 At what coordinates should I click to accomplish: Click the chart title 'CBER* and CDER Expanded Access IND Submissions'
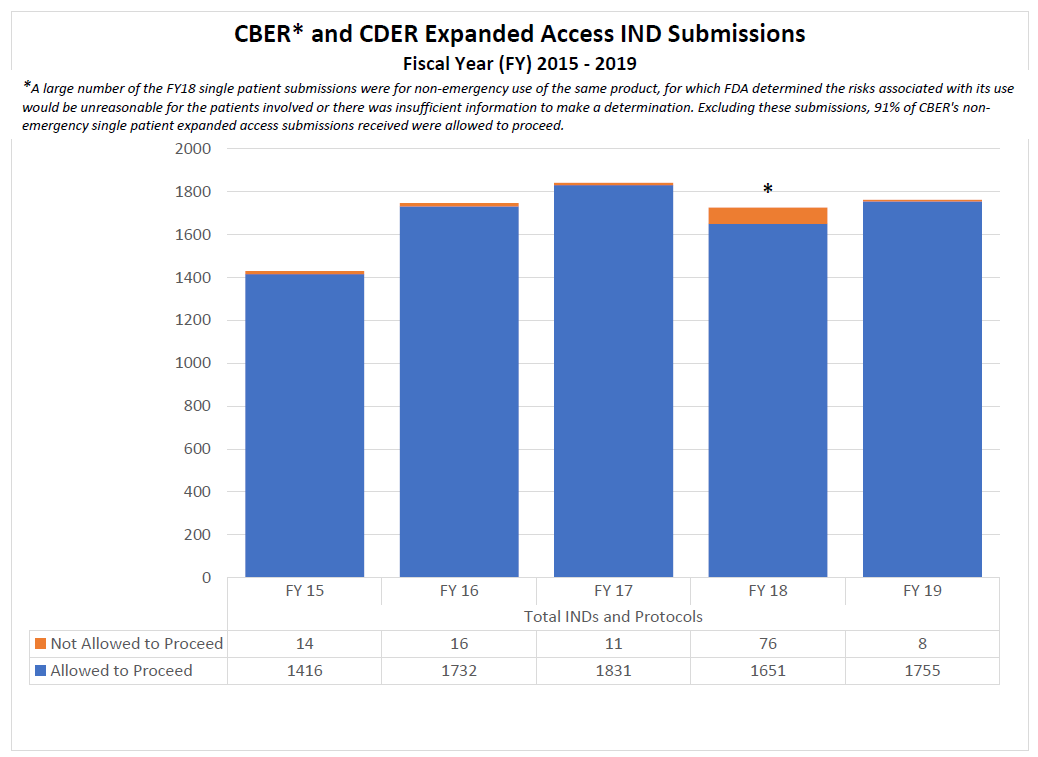tap(520, 34)
